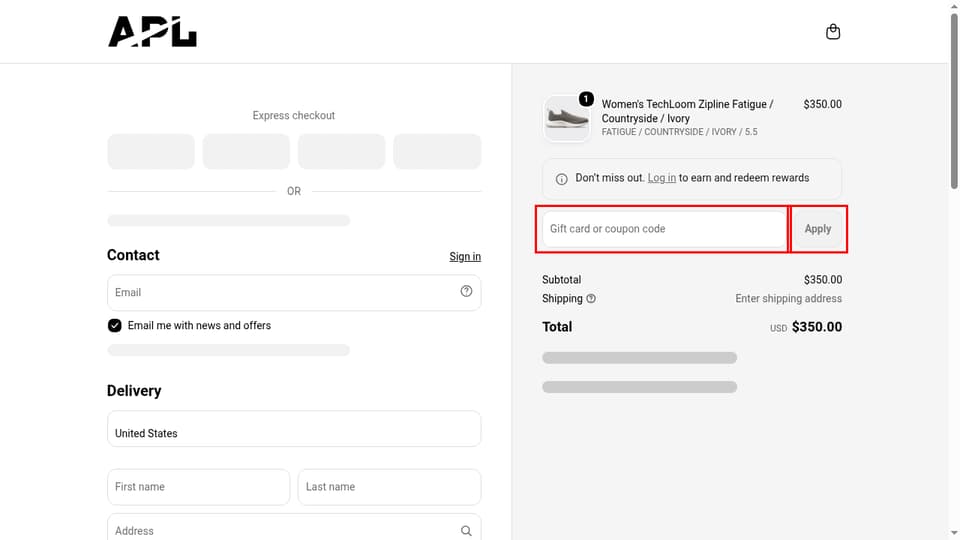Click the Contact section heading
Image resolution: width=960 pixels, height=540 pixels.
pos(133,255)
